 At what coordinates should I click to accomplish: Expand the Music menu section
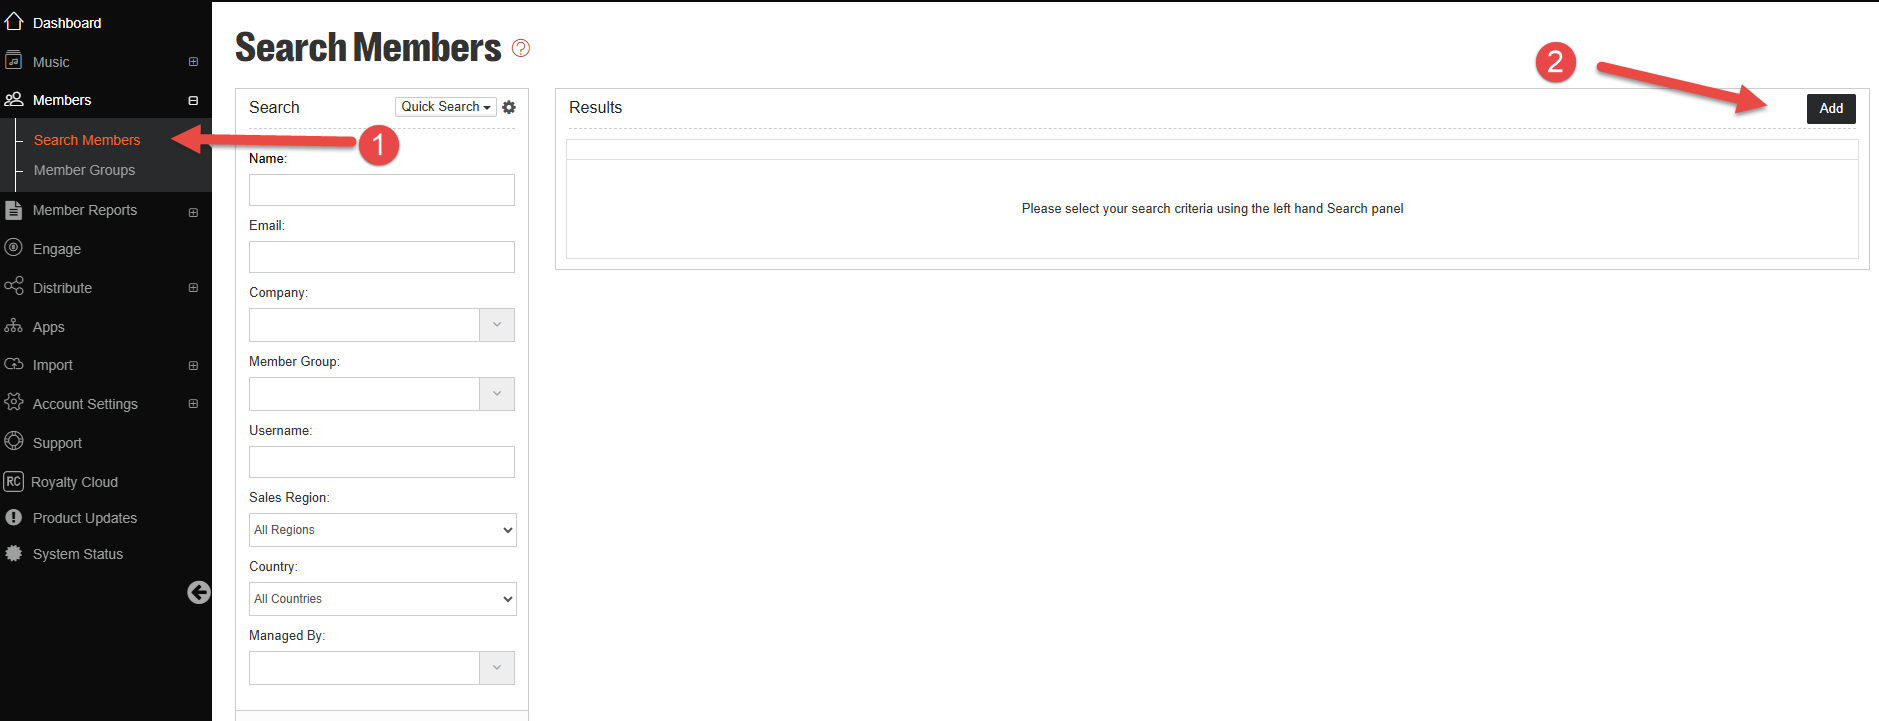click(193, 62)
